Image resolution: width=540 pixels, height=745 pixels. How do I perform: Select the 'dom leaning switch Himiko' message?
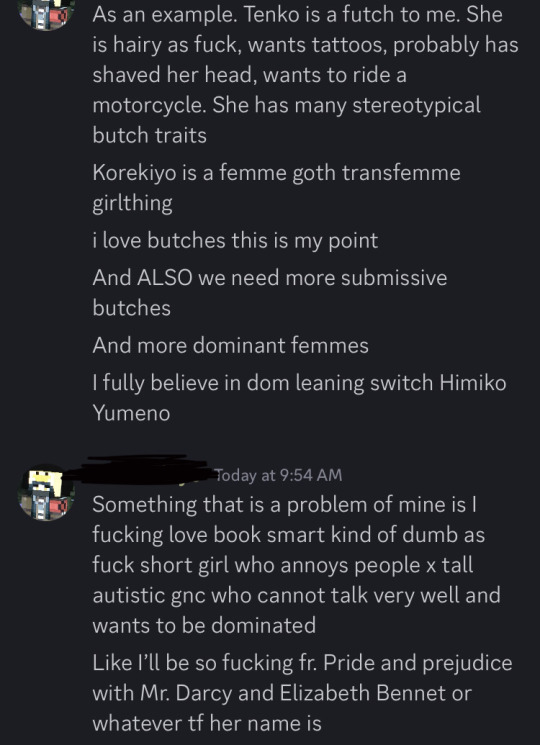[x=299, y=398]
